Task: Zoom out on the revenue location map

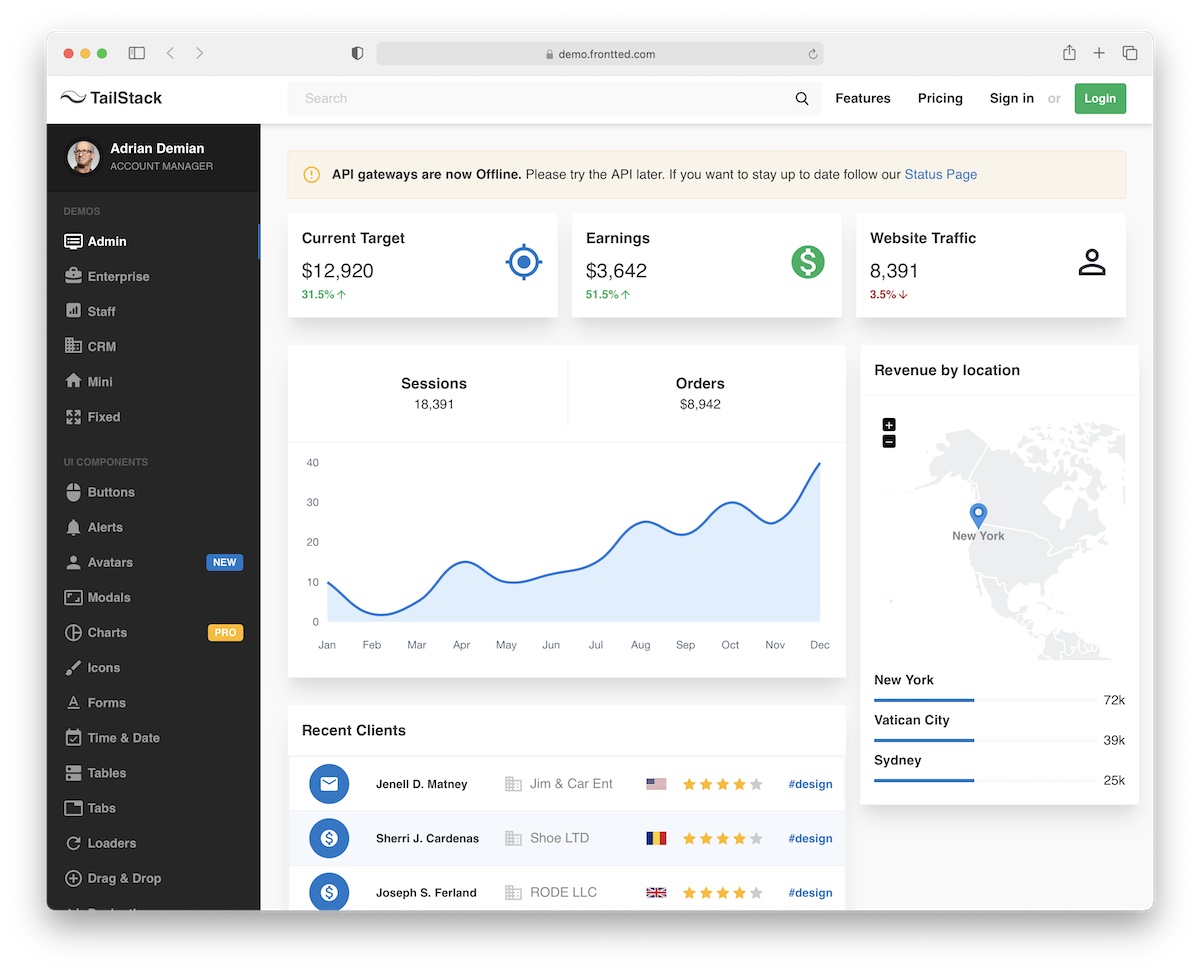Action: pos(888,441)
